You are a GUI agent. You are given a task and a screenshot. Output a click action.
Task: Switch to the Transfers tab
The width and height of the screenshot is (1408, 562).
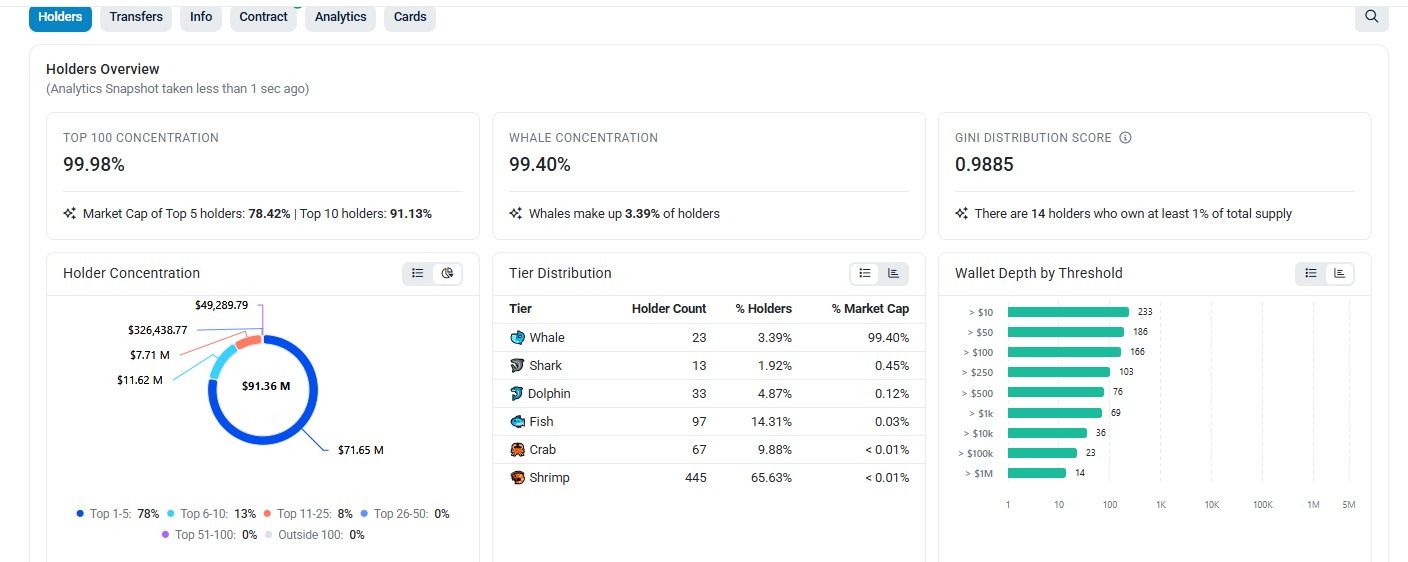click(x=136, y=17)
